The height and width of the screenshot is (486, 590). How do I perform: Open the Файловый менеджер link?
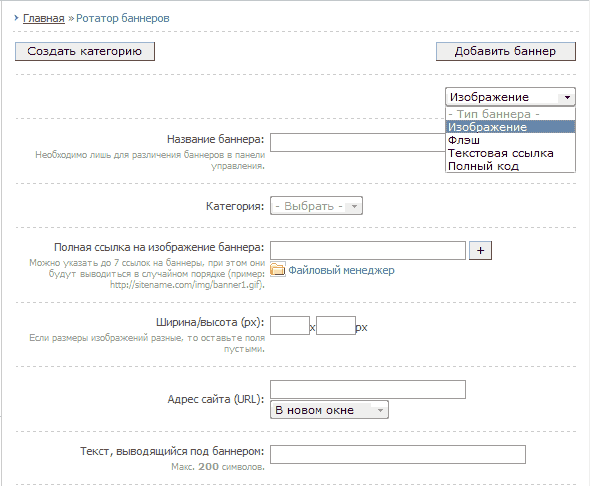[x=341, y=270]
